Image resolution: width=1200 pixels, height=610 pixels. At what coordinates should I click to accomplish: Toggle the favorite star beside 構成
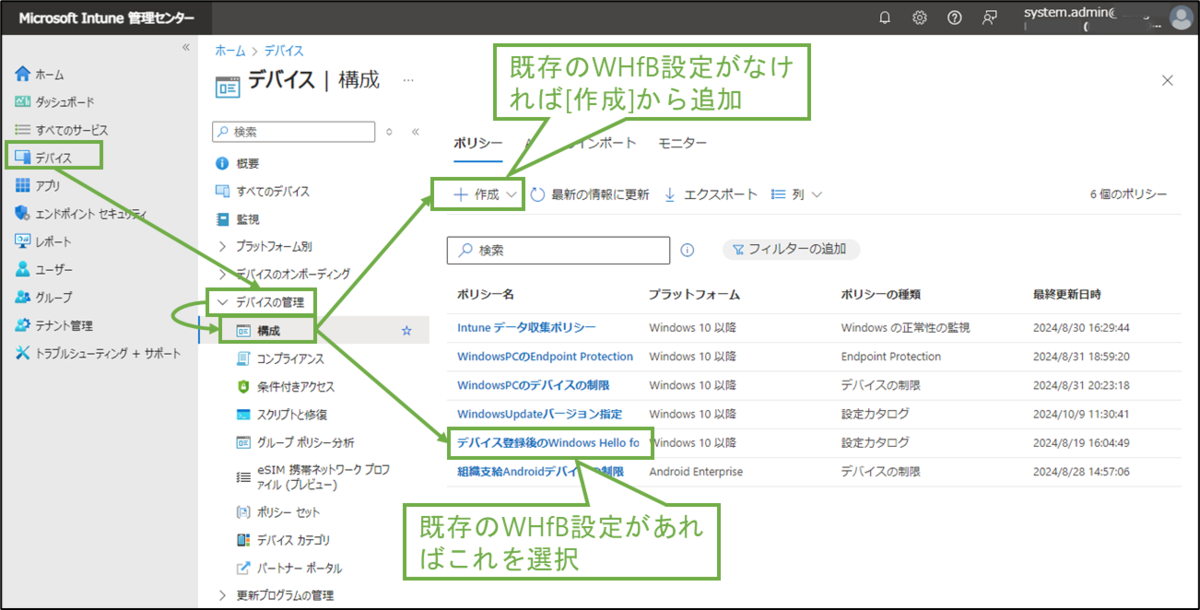click(406, 329)
